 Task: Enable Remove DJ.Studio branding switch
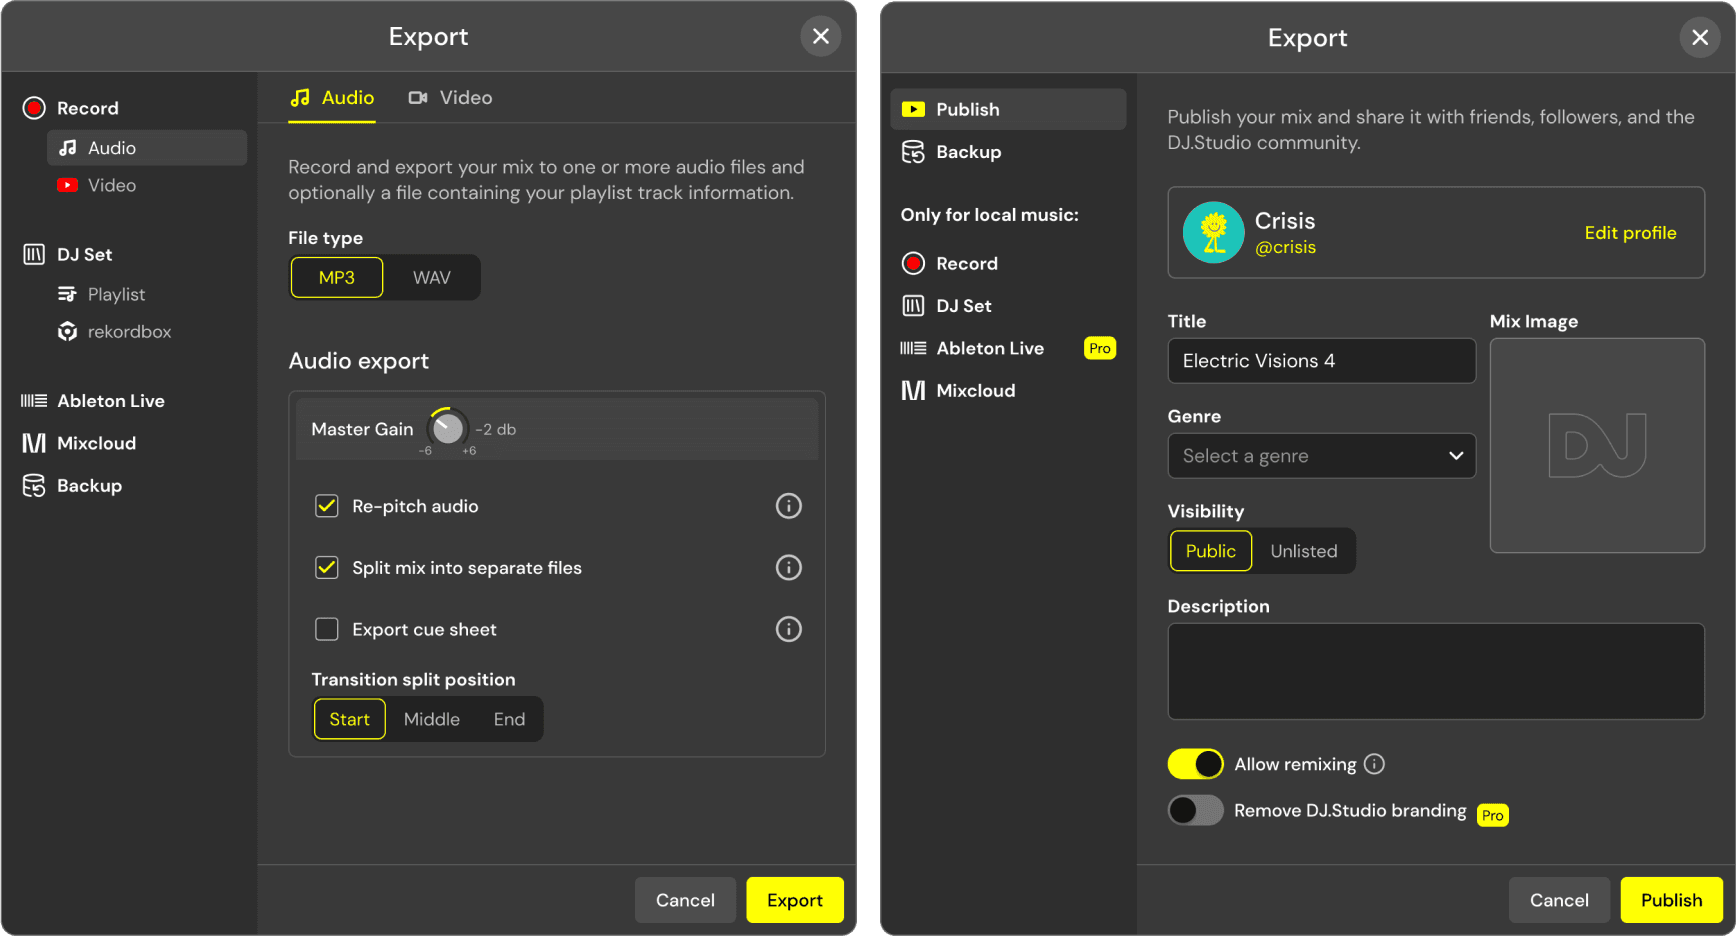point(1196,810)
